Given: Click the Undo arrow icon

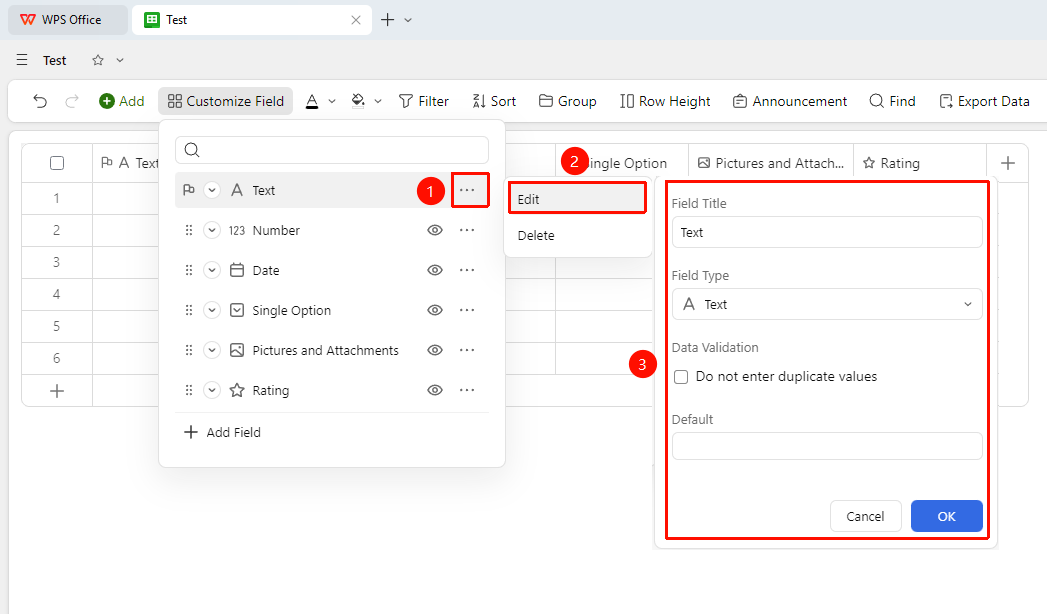Looking at the screenshot, I should pos(40,101).
